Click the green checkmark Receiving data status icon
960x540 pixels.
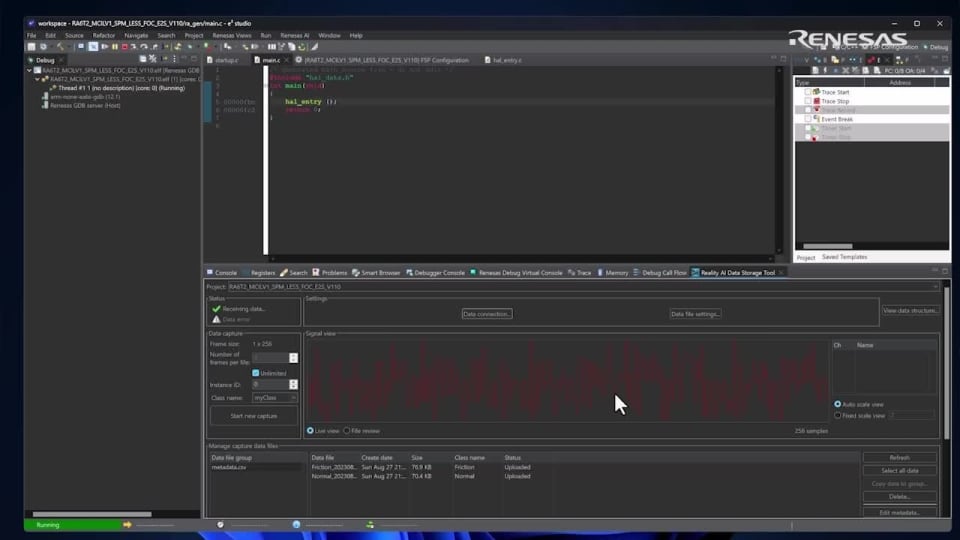pyautogui.click(x=216, y=309)
